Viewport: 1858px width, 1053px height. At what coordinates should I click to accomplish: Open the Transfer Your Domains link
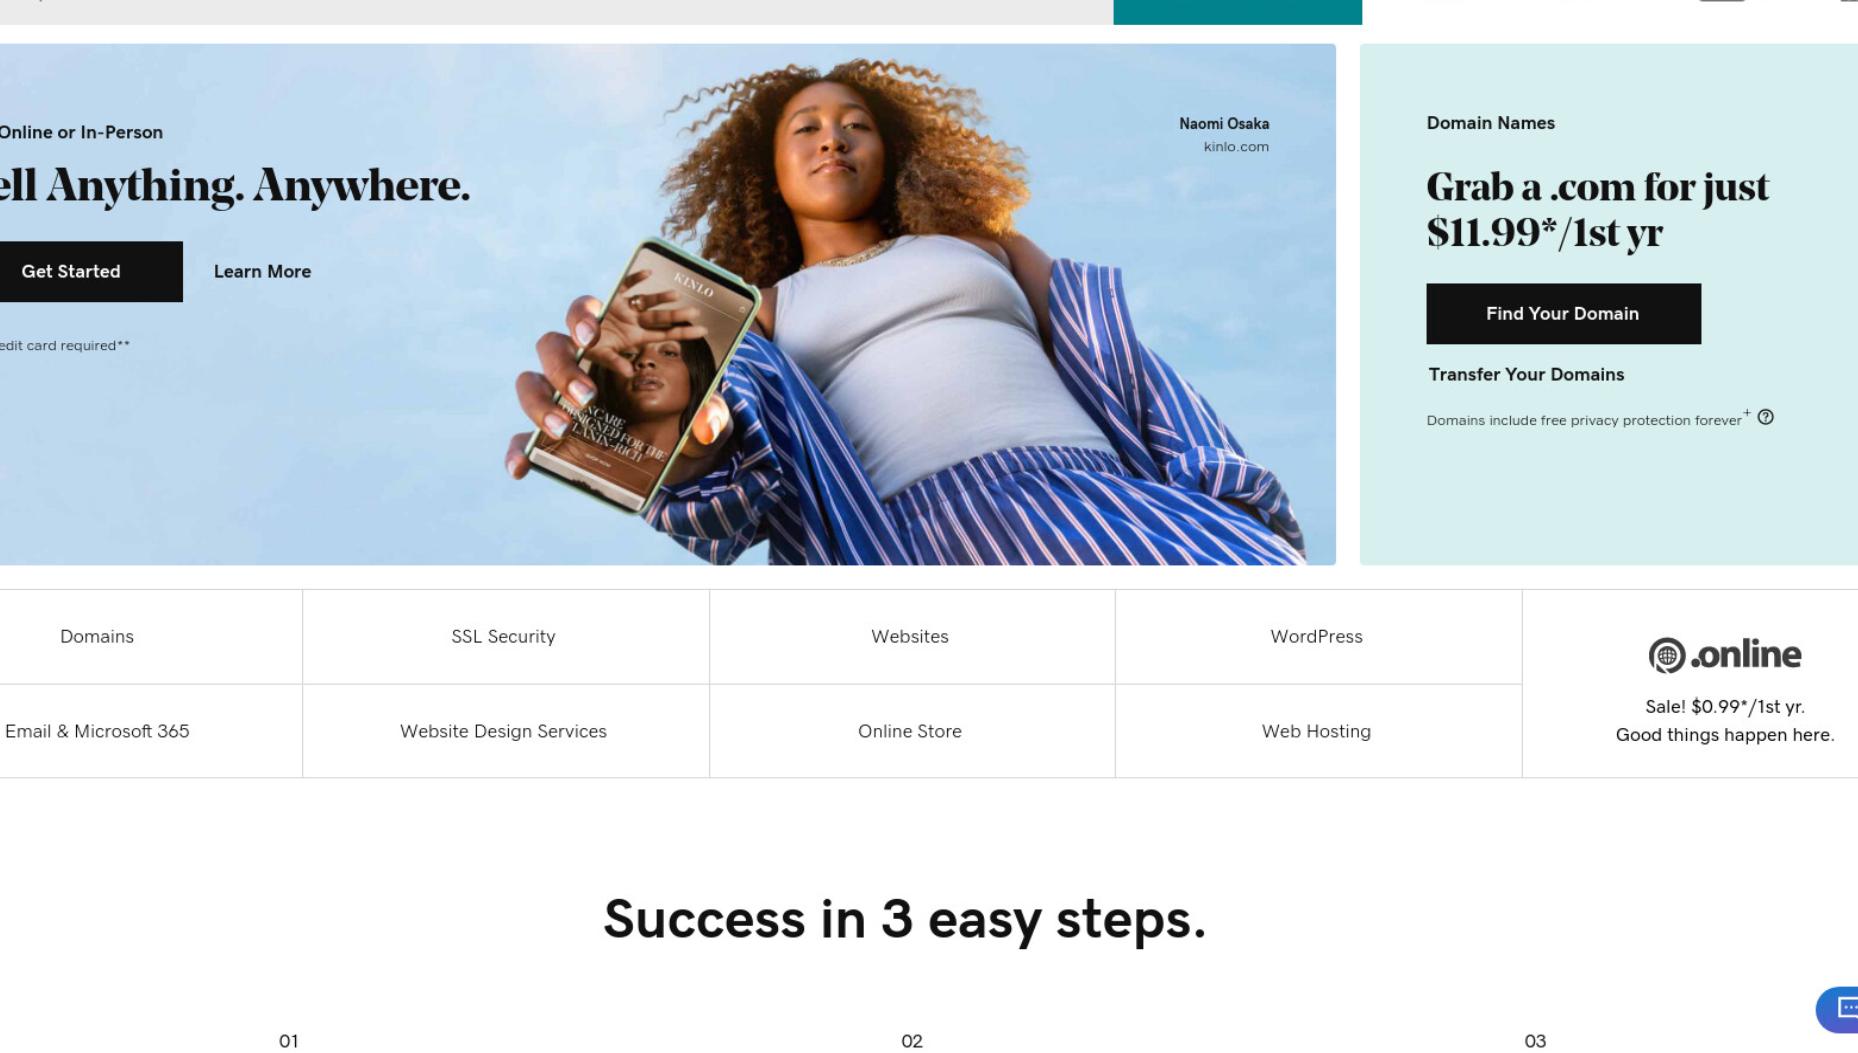(1526, 374)
